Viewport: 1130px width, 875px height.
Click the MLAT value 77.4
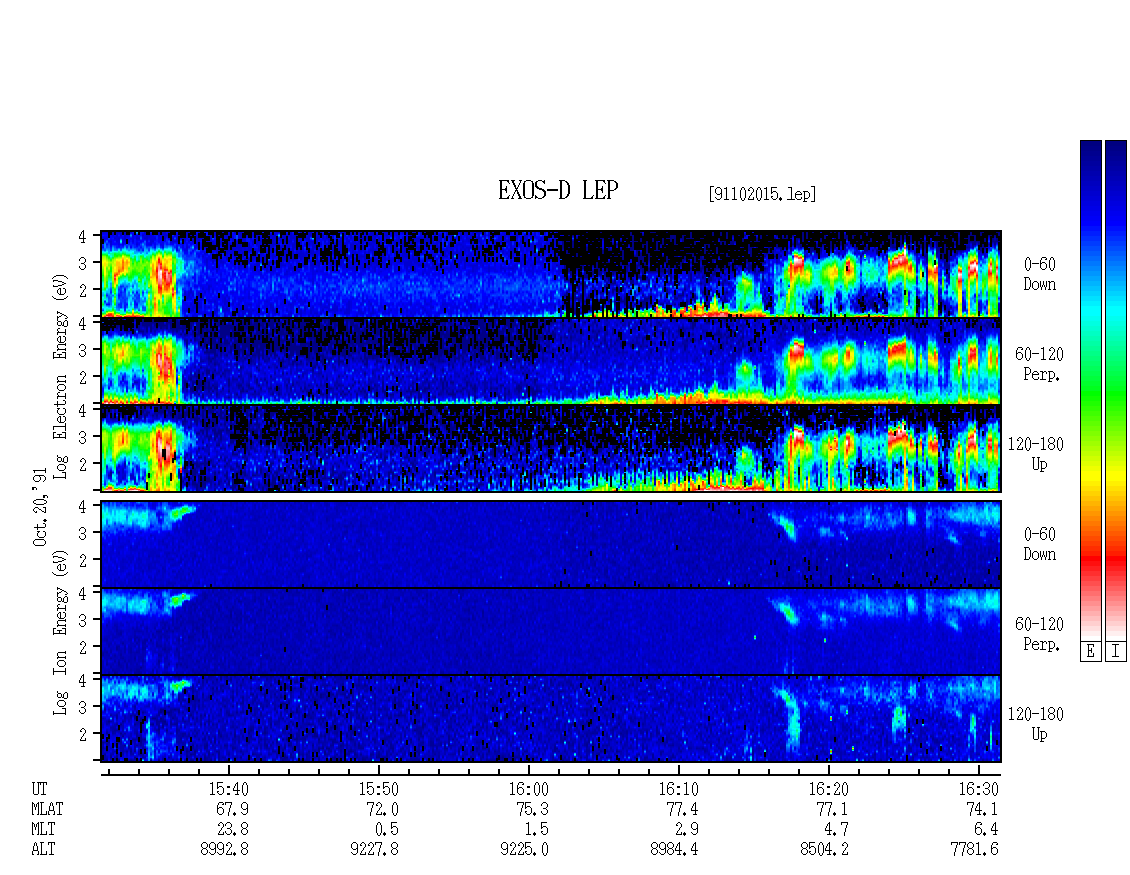pyautogui.click(x=682, y=809)
